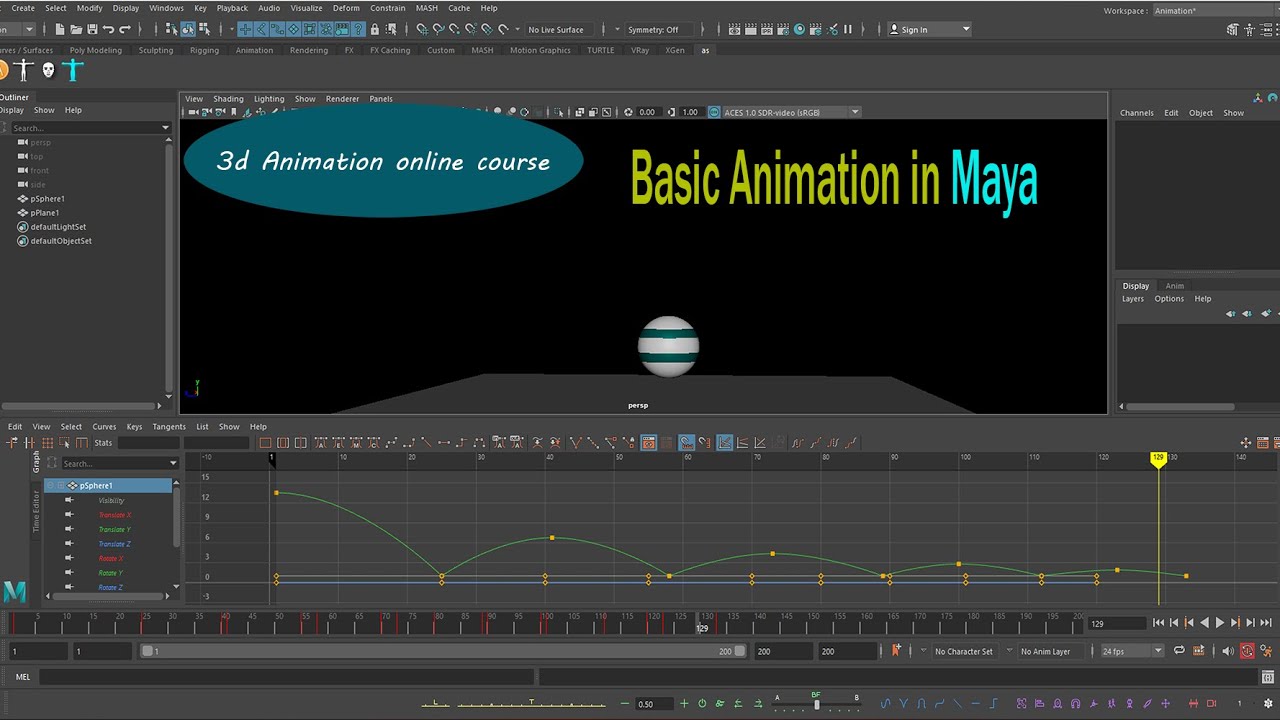Enable snap to curves magnet icon
The width and height of the screenshot is (1280, 720).
click(438, 30)
